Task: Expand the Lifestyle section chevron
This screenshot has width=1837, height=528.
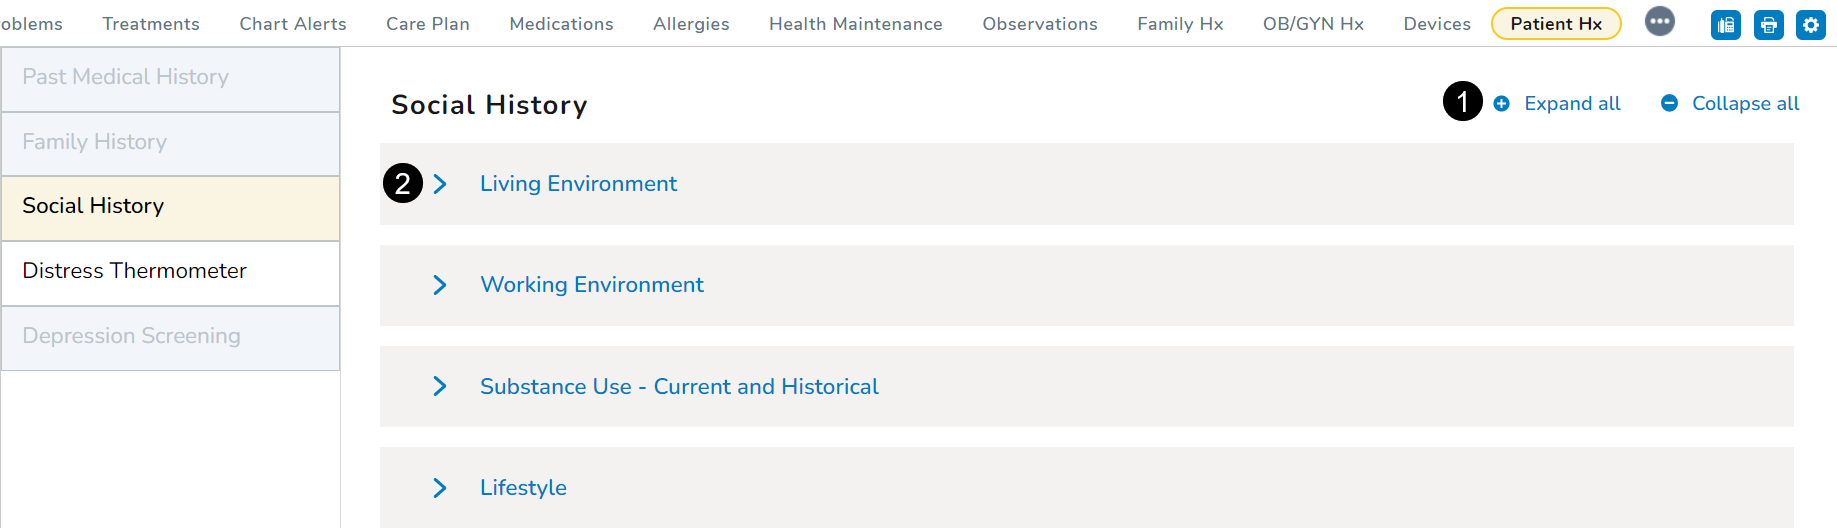Action: [440, 488]
